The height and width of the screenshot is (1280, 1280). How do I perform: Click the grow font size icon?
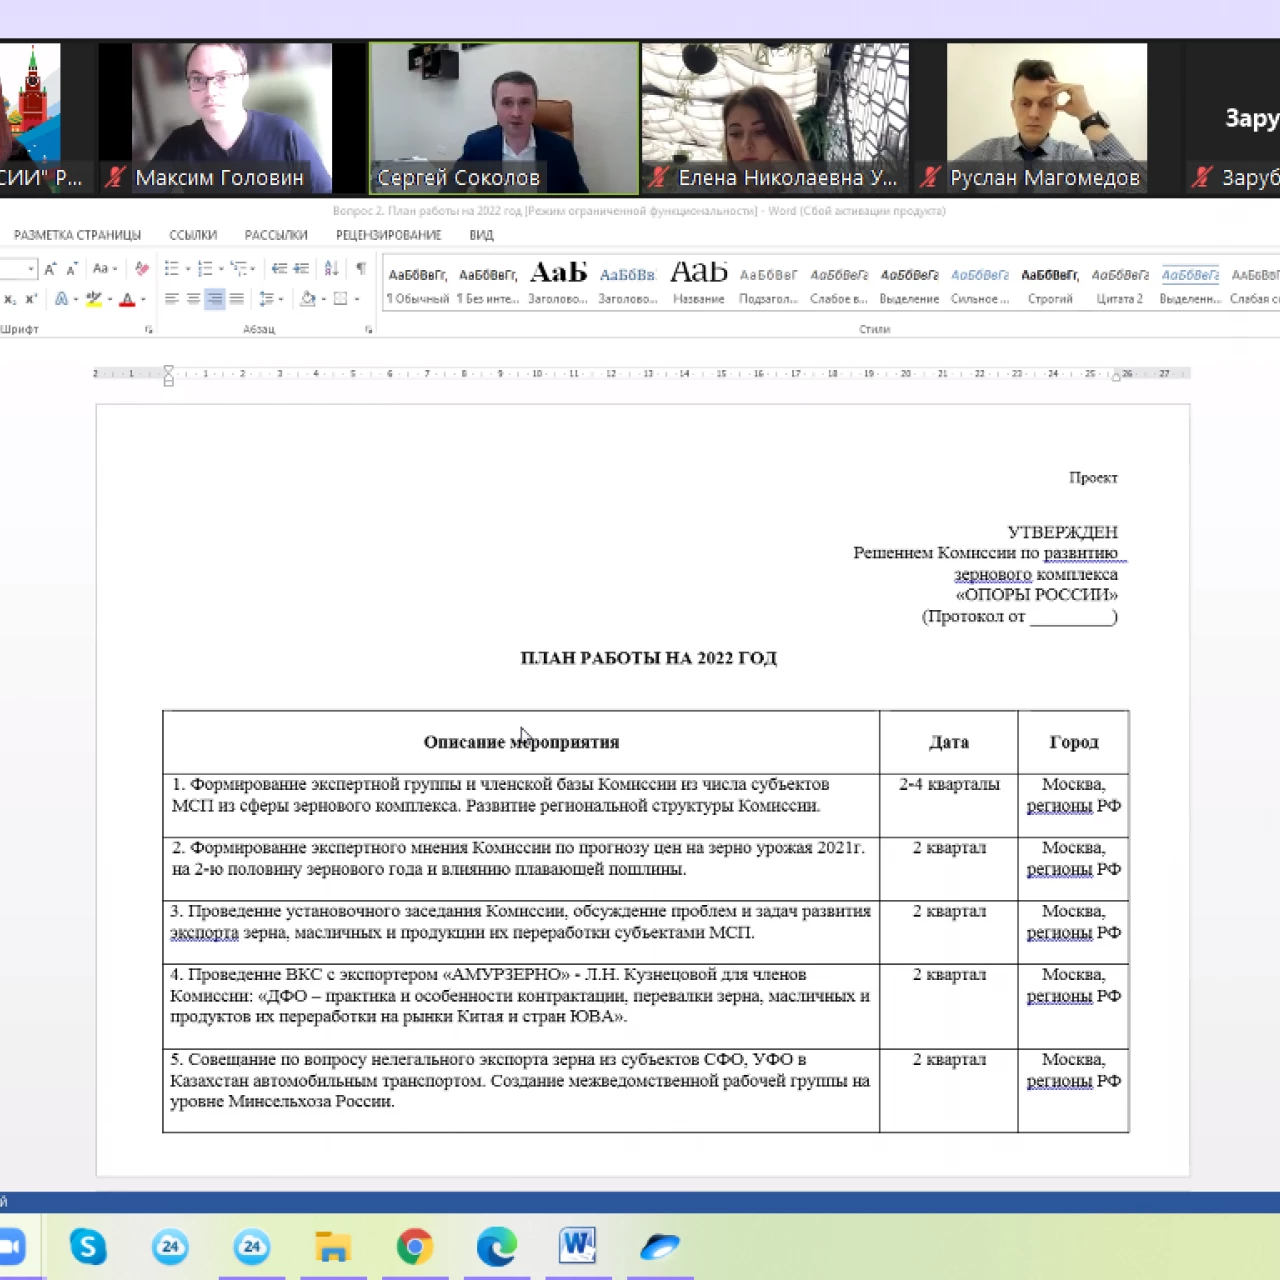coord(50,268)
